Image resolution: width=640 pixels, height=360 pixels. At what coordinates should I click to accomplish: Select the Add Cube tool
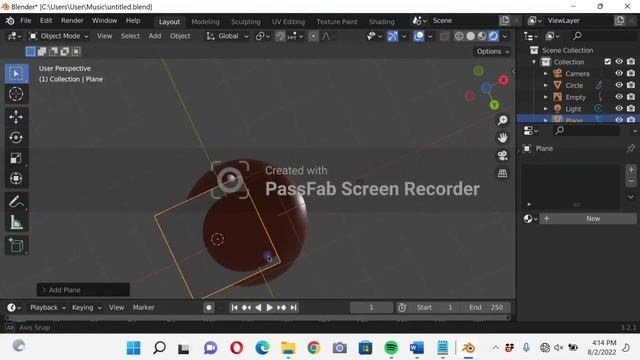point(16,245)
